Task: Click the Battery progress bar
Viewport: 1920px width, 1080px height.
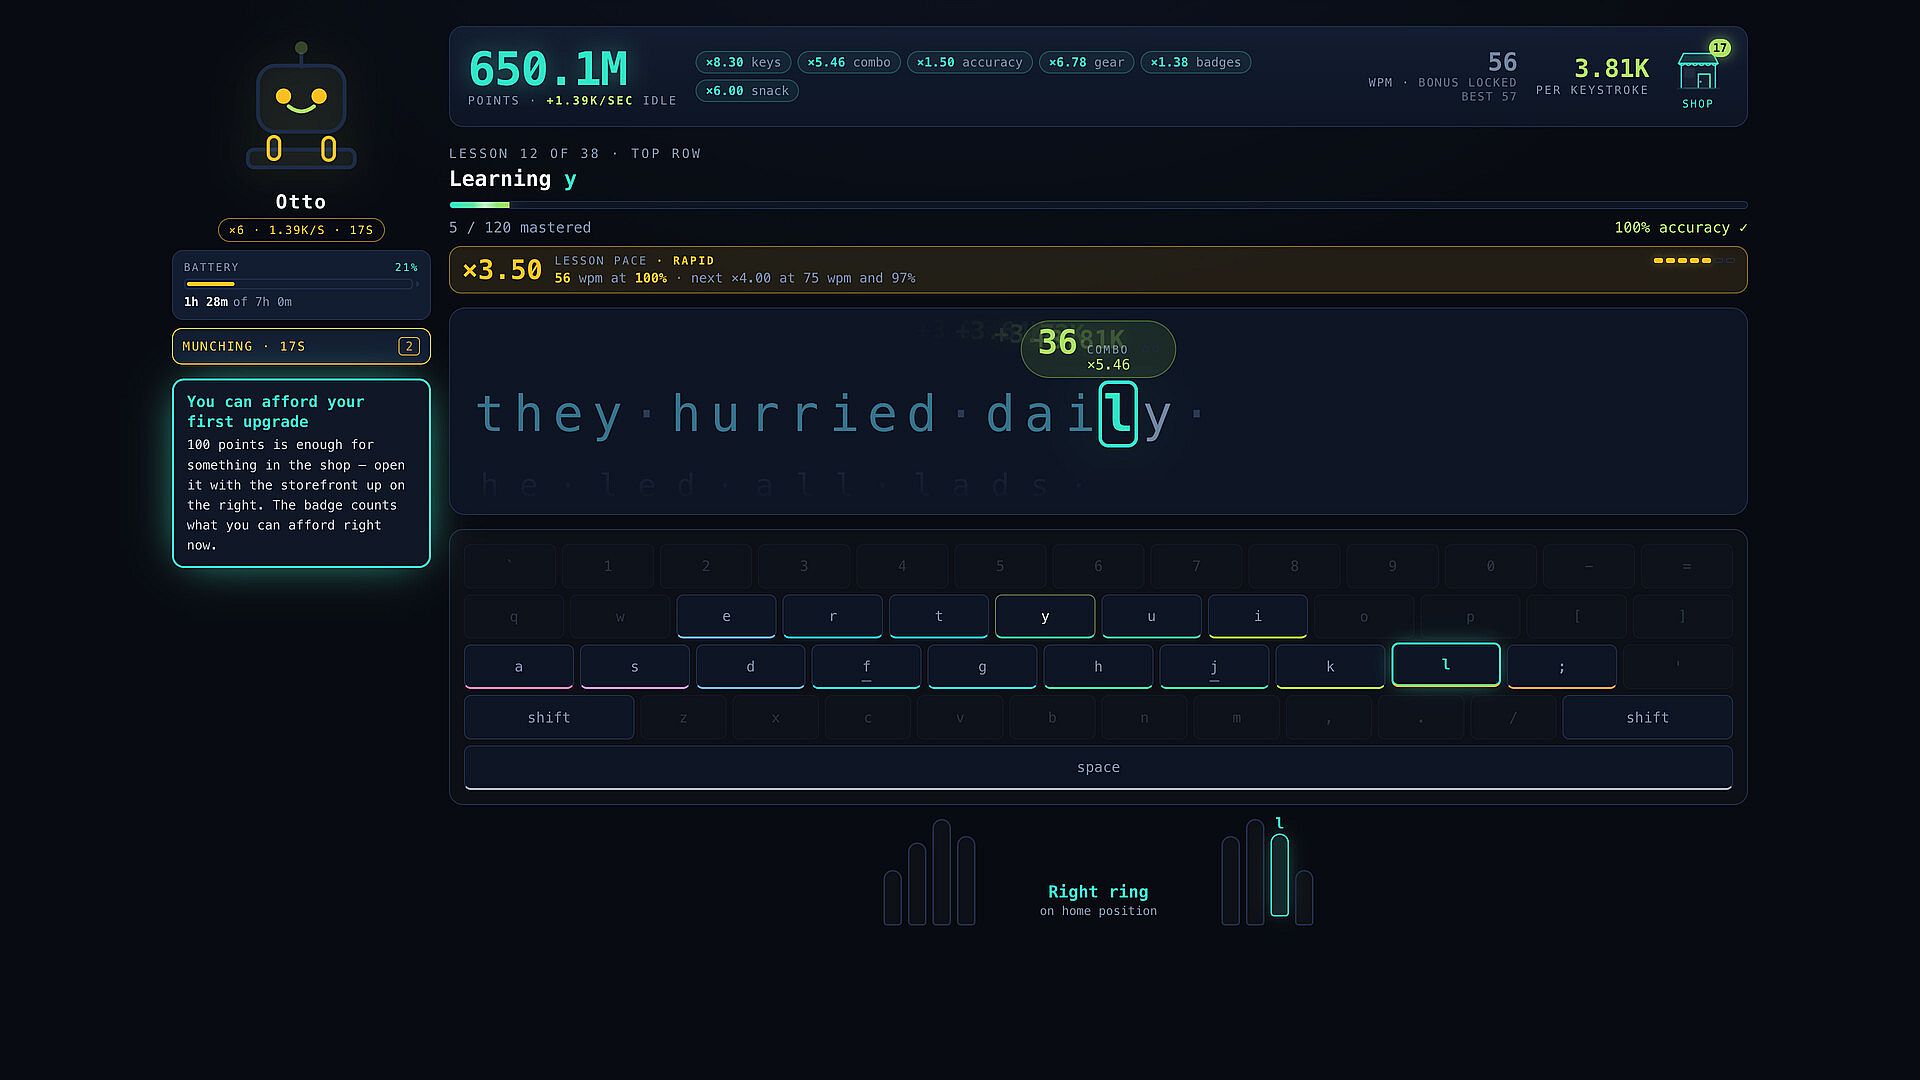Action: point(300,284)
